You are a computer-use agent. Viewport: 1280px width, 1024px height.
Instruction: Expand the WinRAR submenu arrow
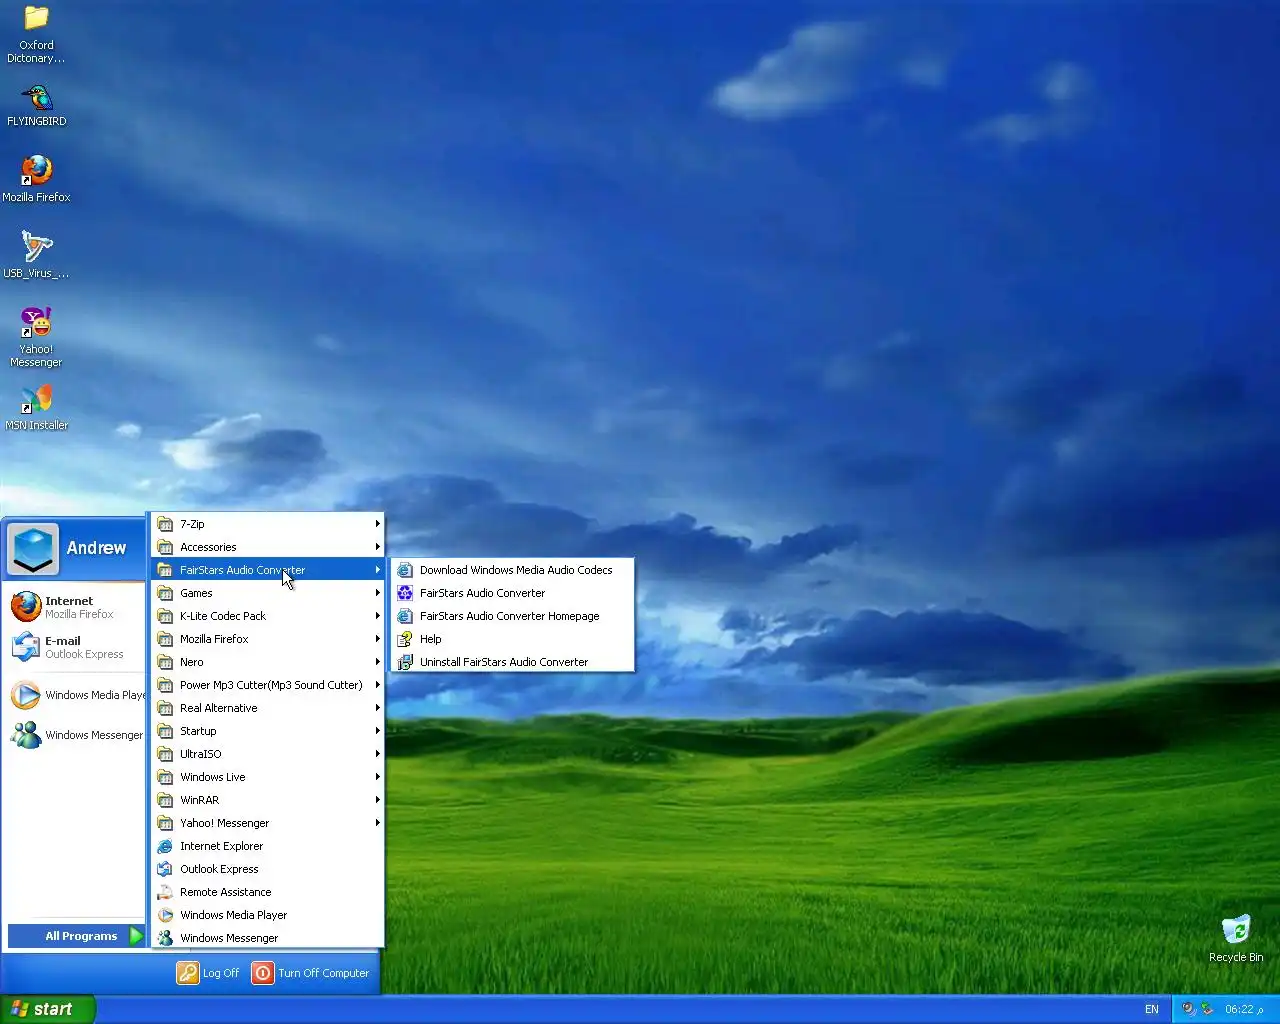[x=377, y=800]
